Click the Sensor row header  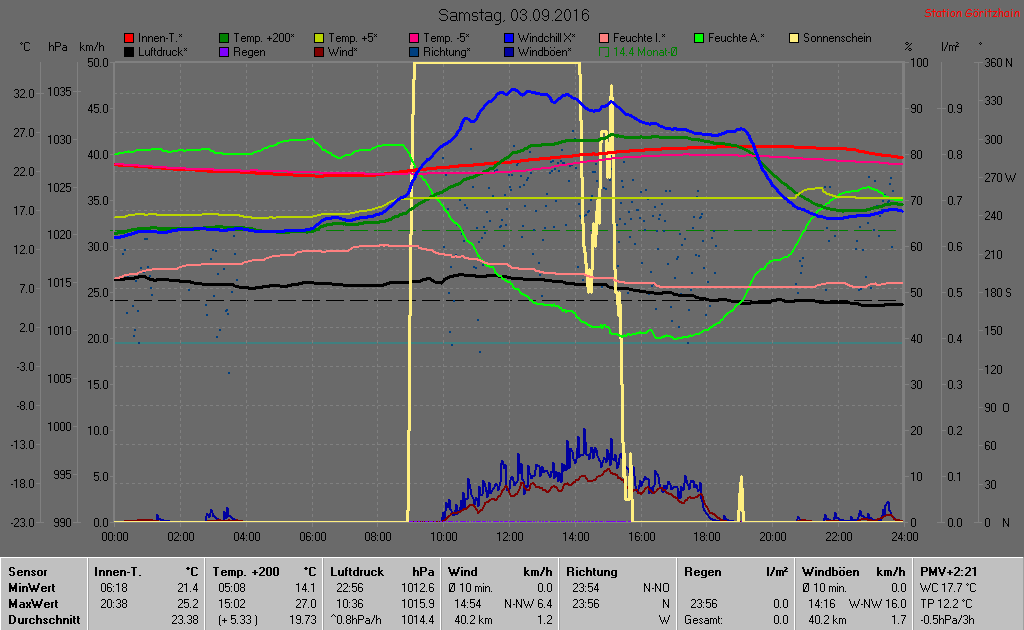pos(27,572)
